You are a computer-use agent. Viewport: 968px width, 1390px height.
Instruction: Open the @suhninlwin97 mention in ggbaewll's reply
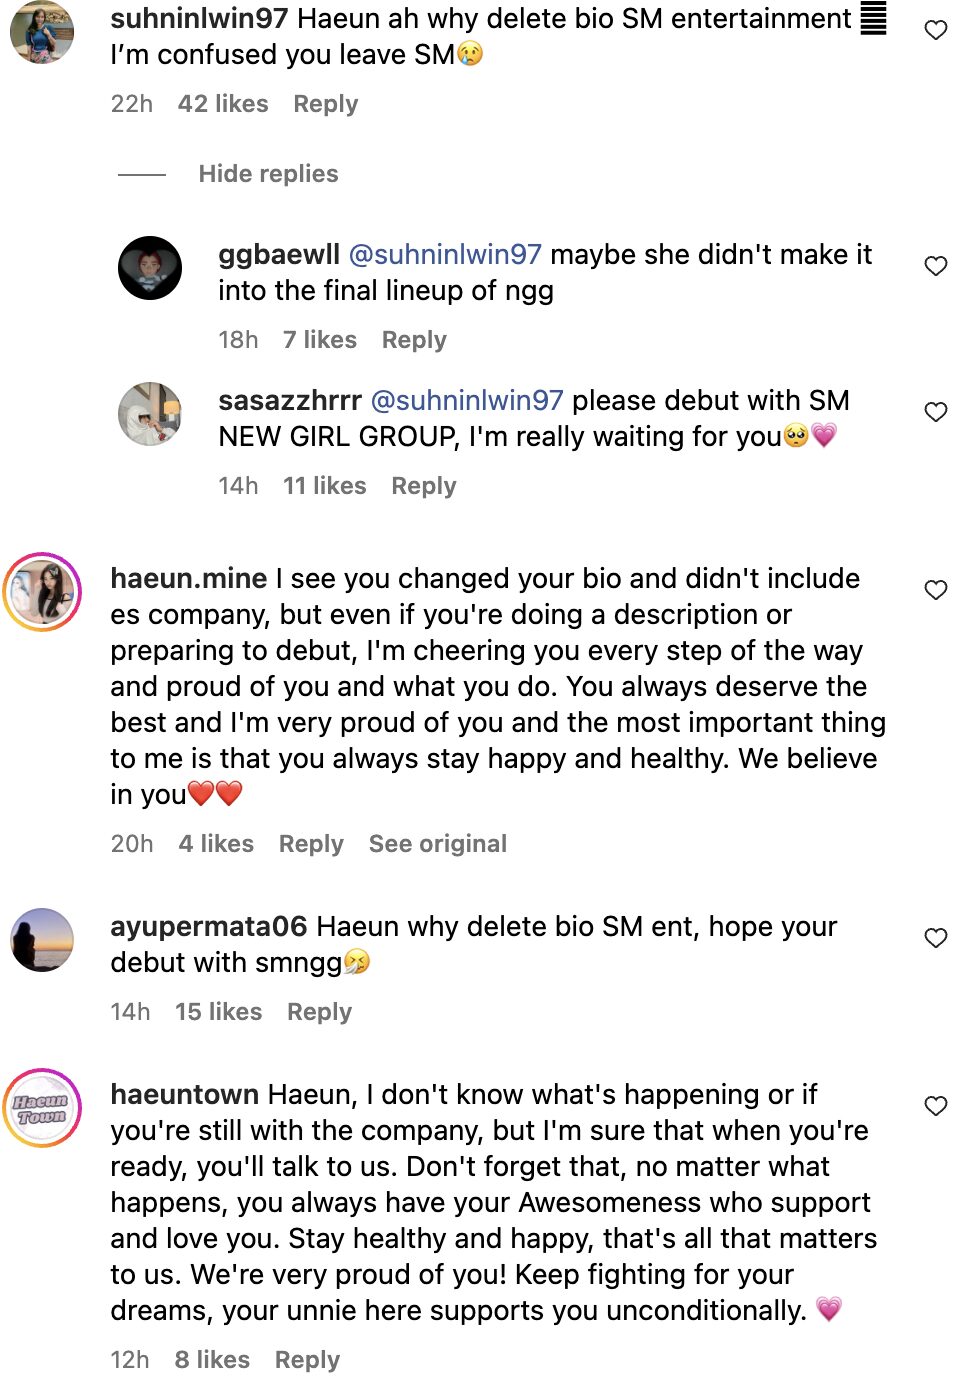coord(445,255)
